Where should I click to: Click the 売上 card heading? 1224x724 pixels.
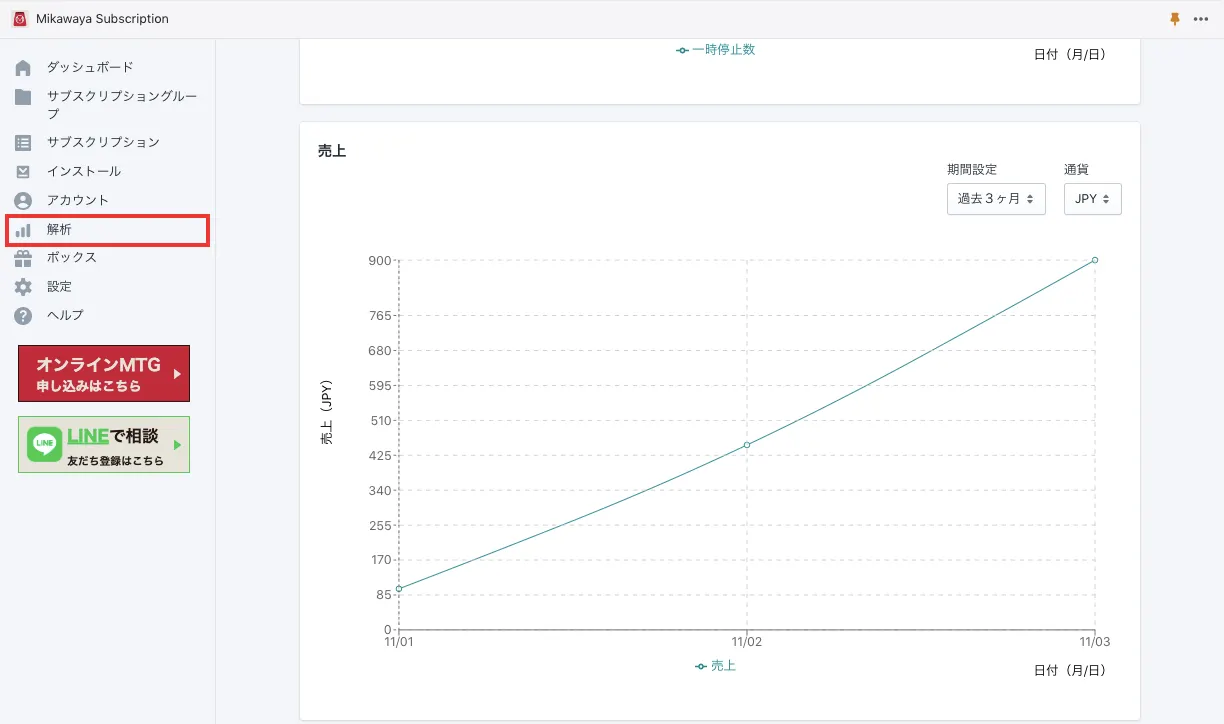[332, 151]
